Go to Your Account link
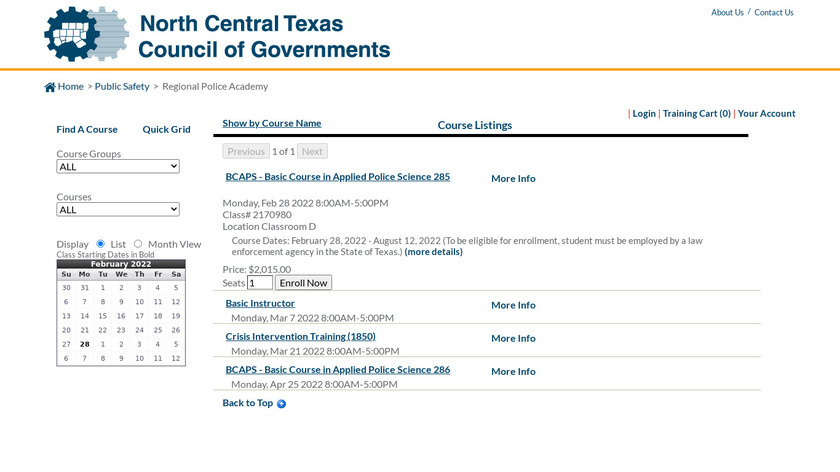Viewport: 840px width, 472px height. (766, 113)
